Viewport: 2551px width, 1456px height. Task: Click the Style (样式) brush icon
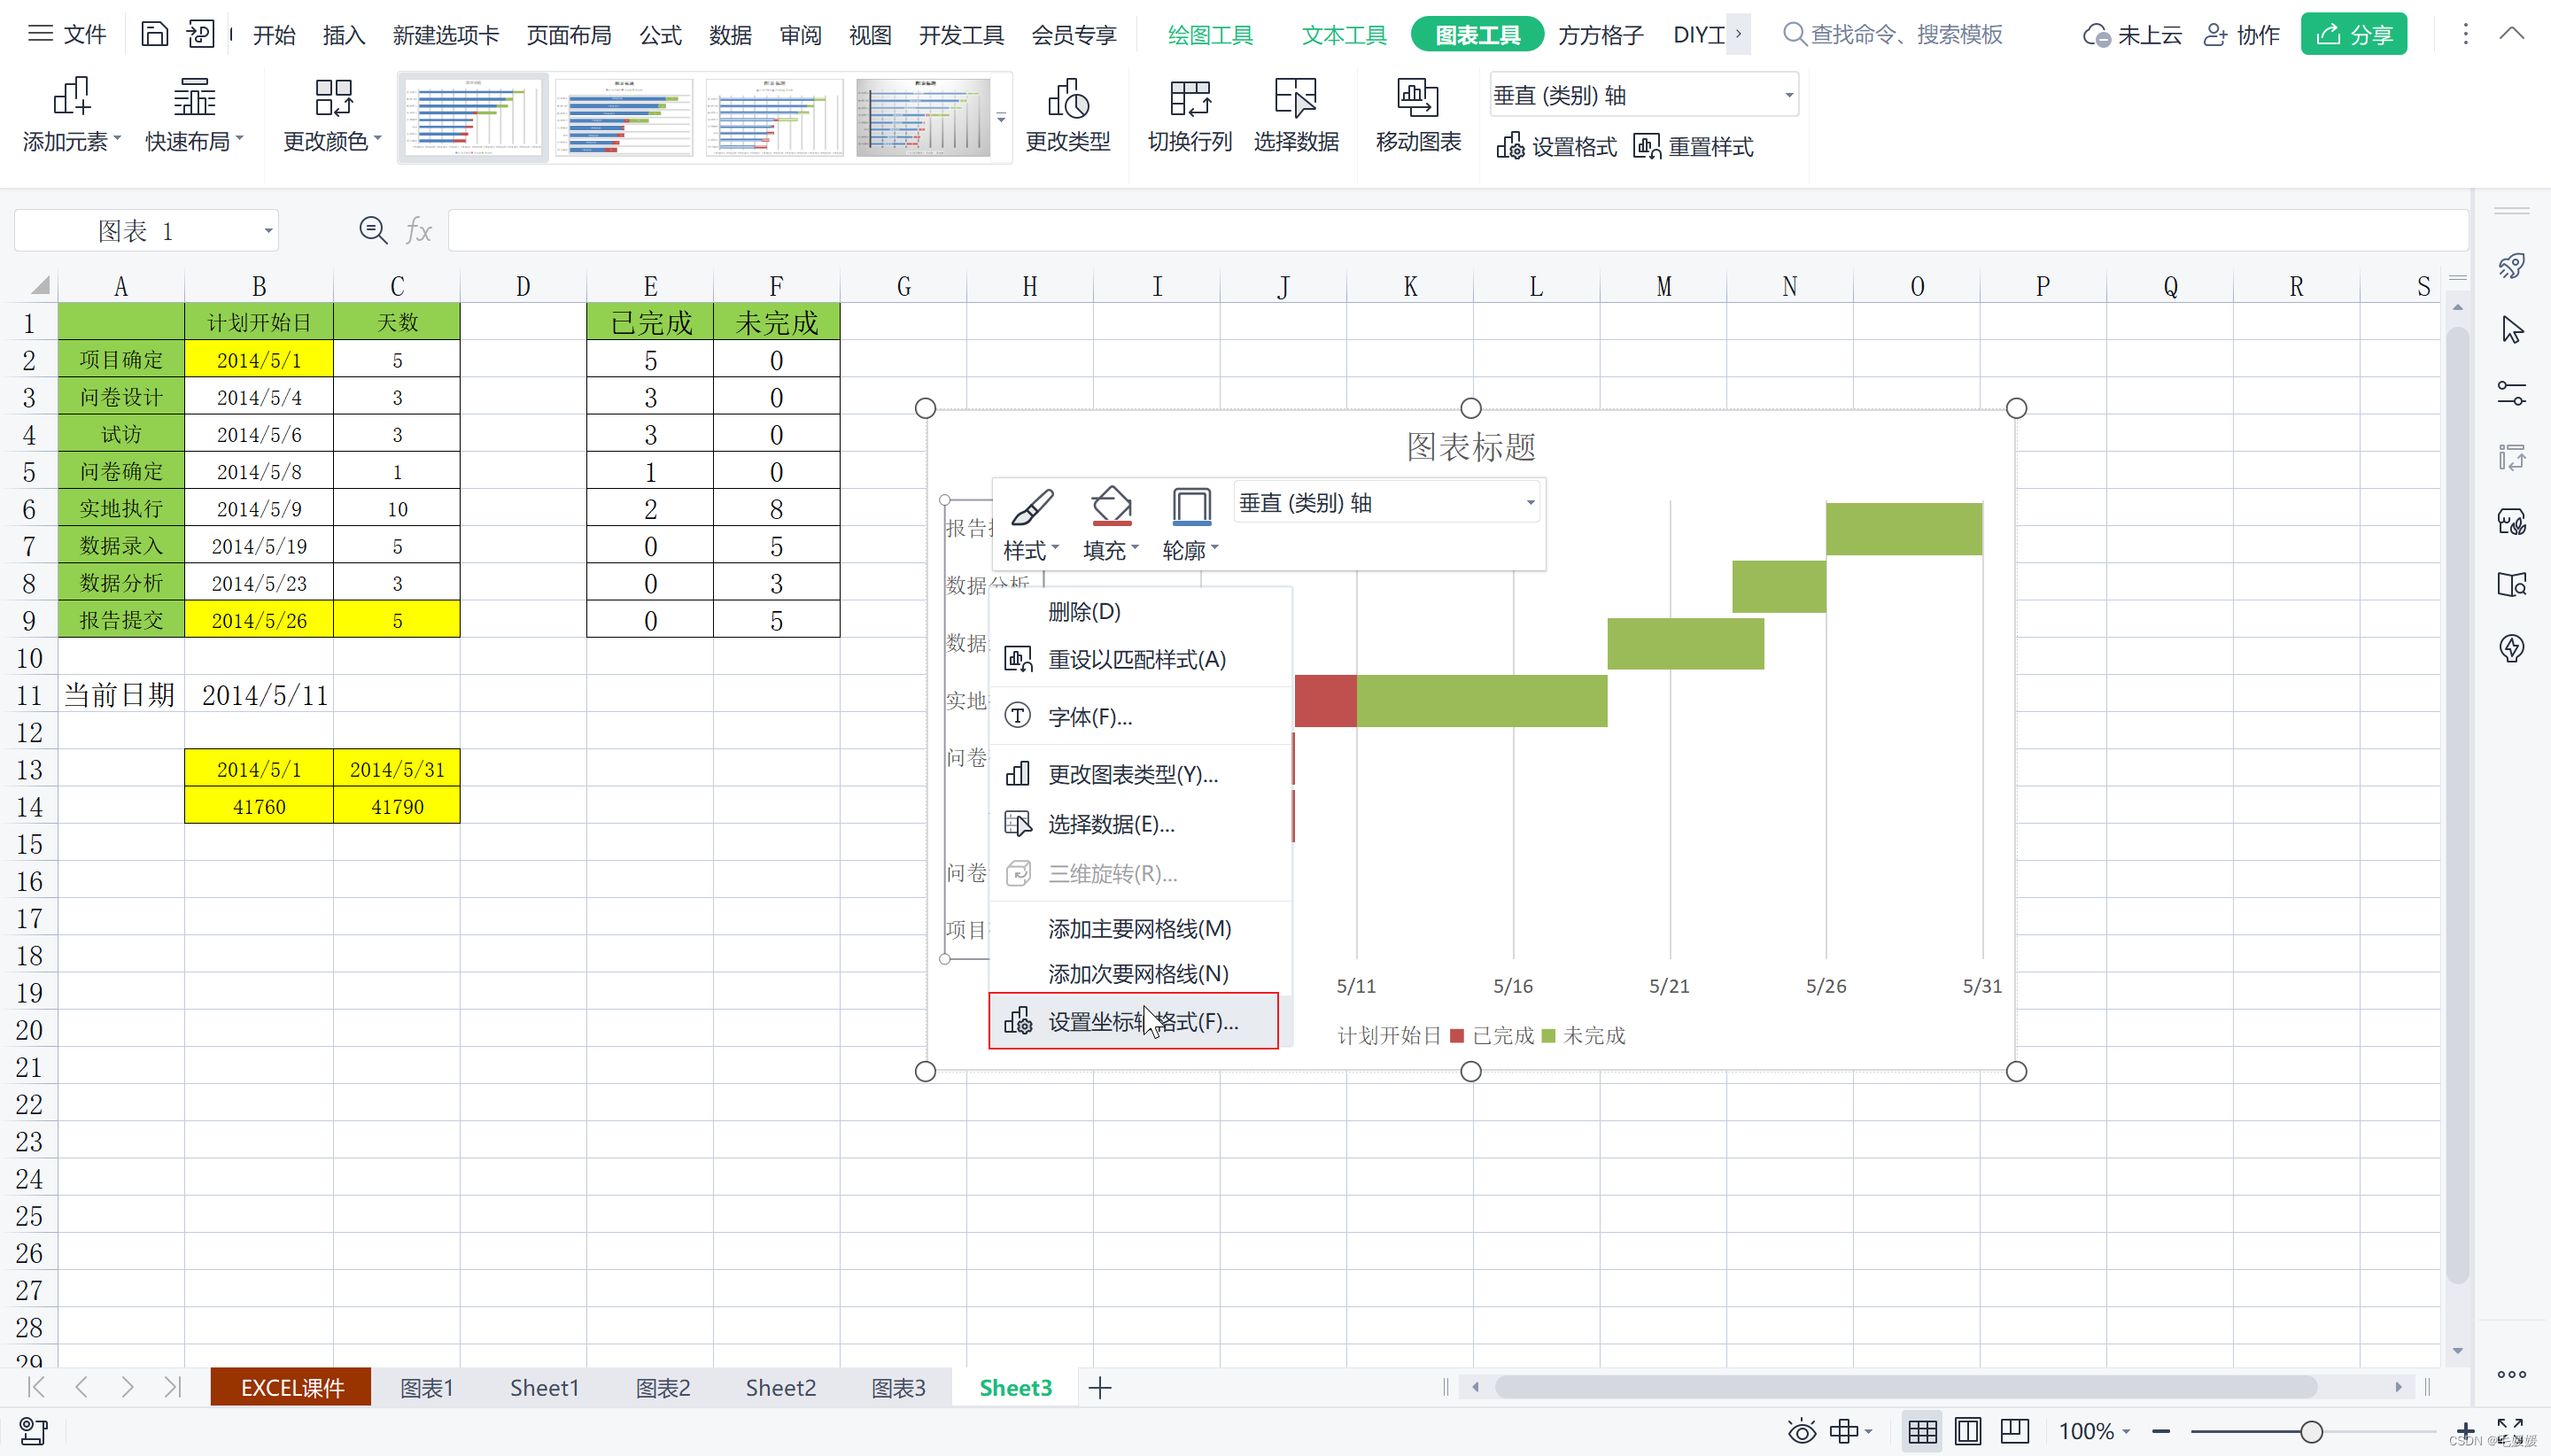click(x=1030, y=507)
